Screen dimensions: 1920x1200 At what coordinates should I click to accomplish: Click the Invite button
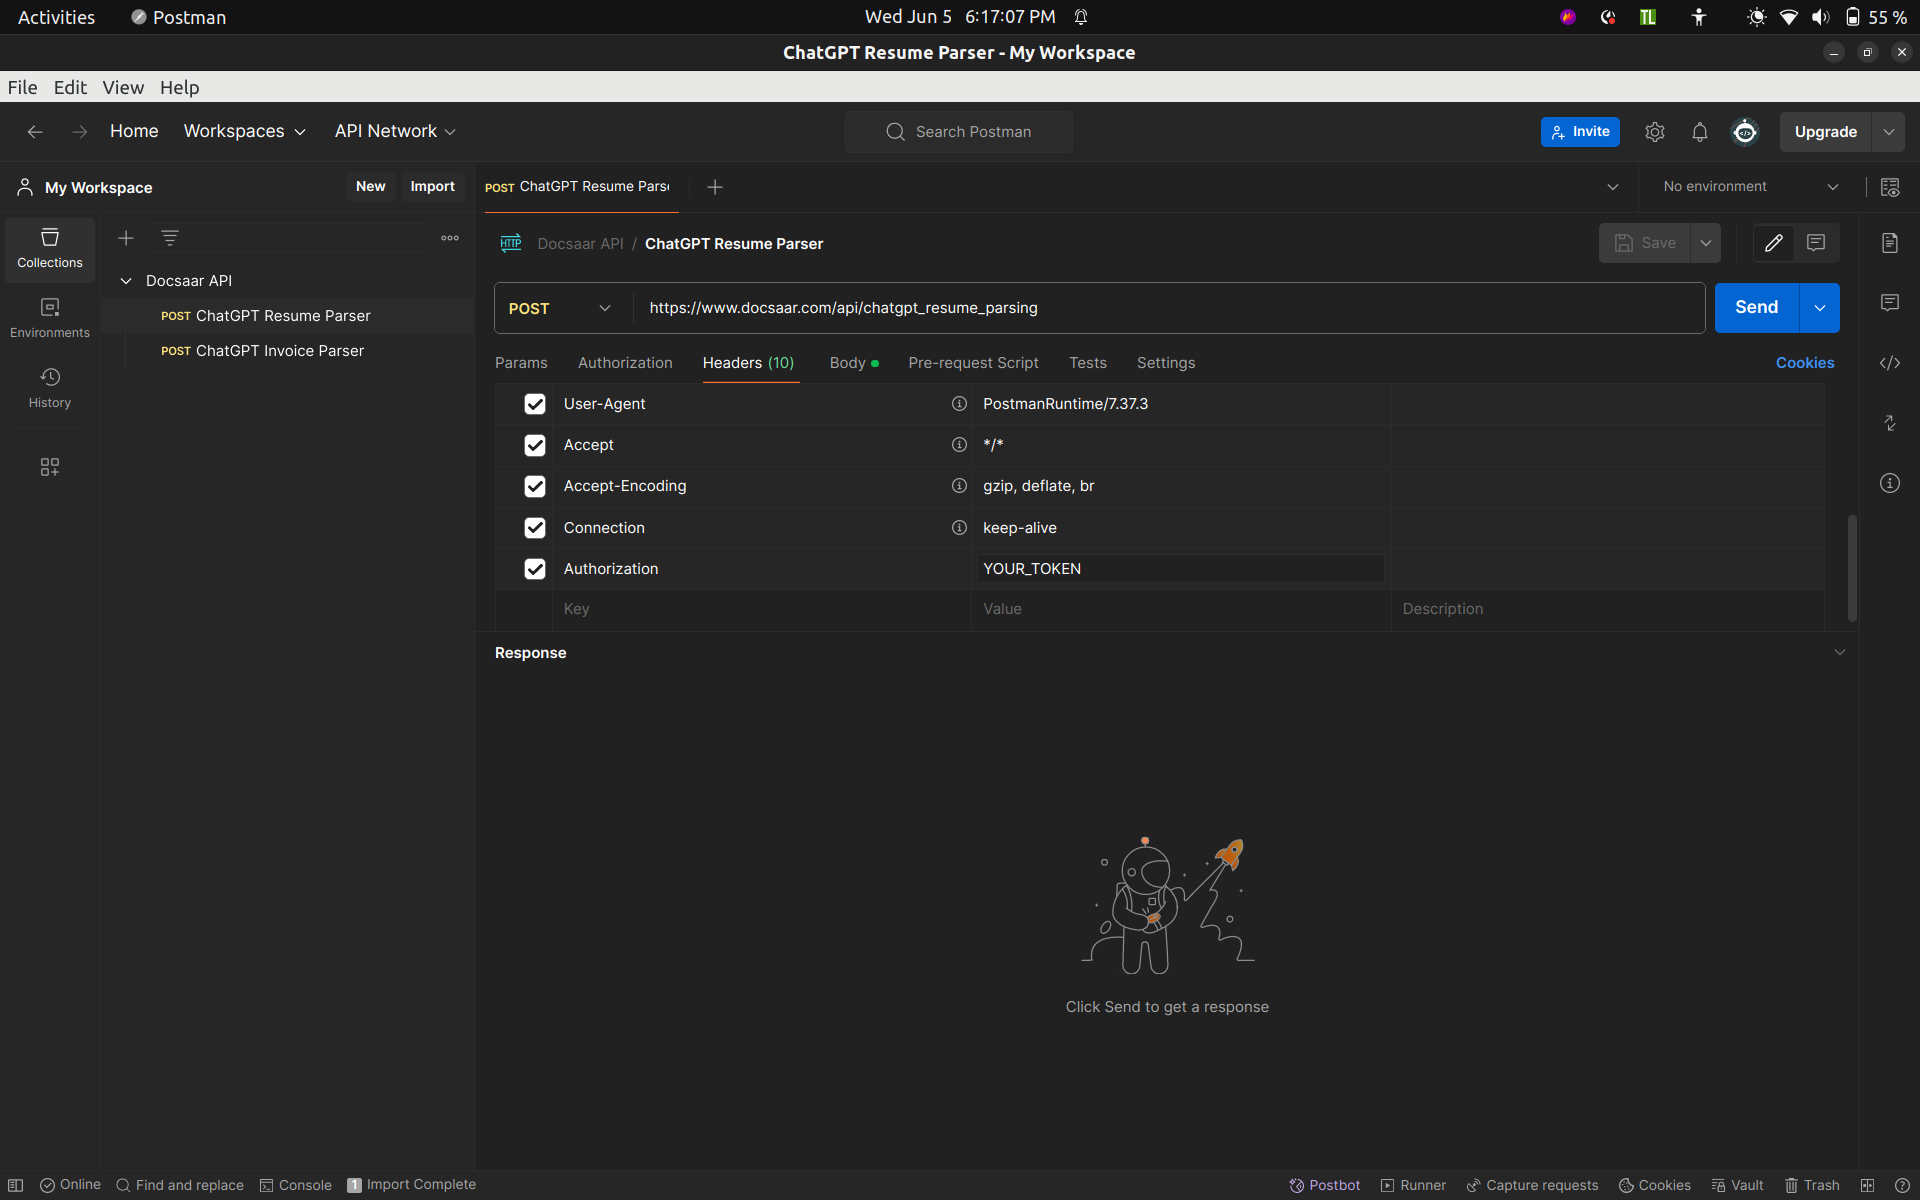coord(1580,132)
